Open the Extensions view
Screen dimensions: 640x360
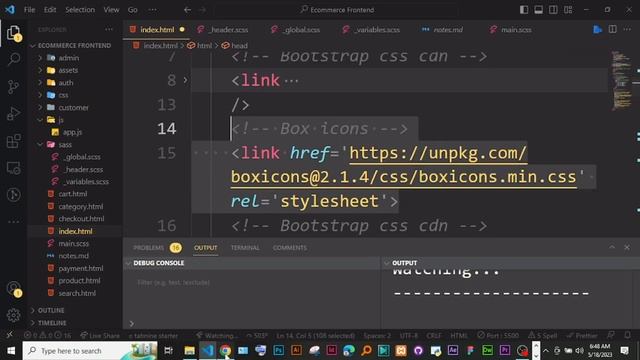[x=13, y=141]
